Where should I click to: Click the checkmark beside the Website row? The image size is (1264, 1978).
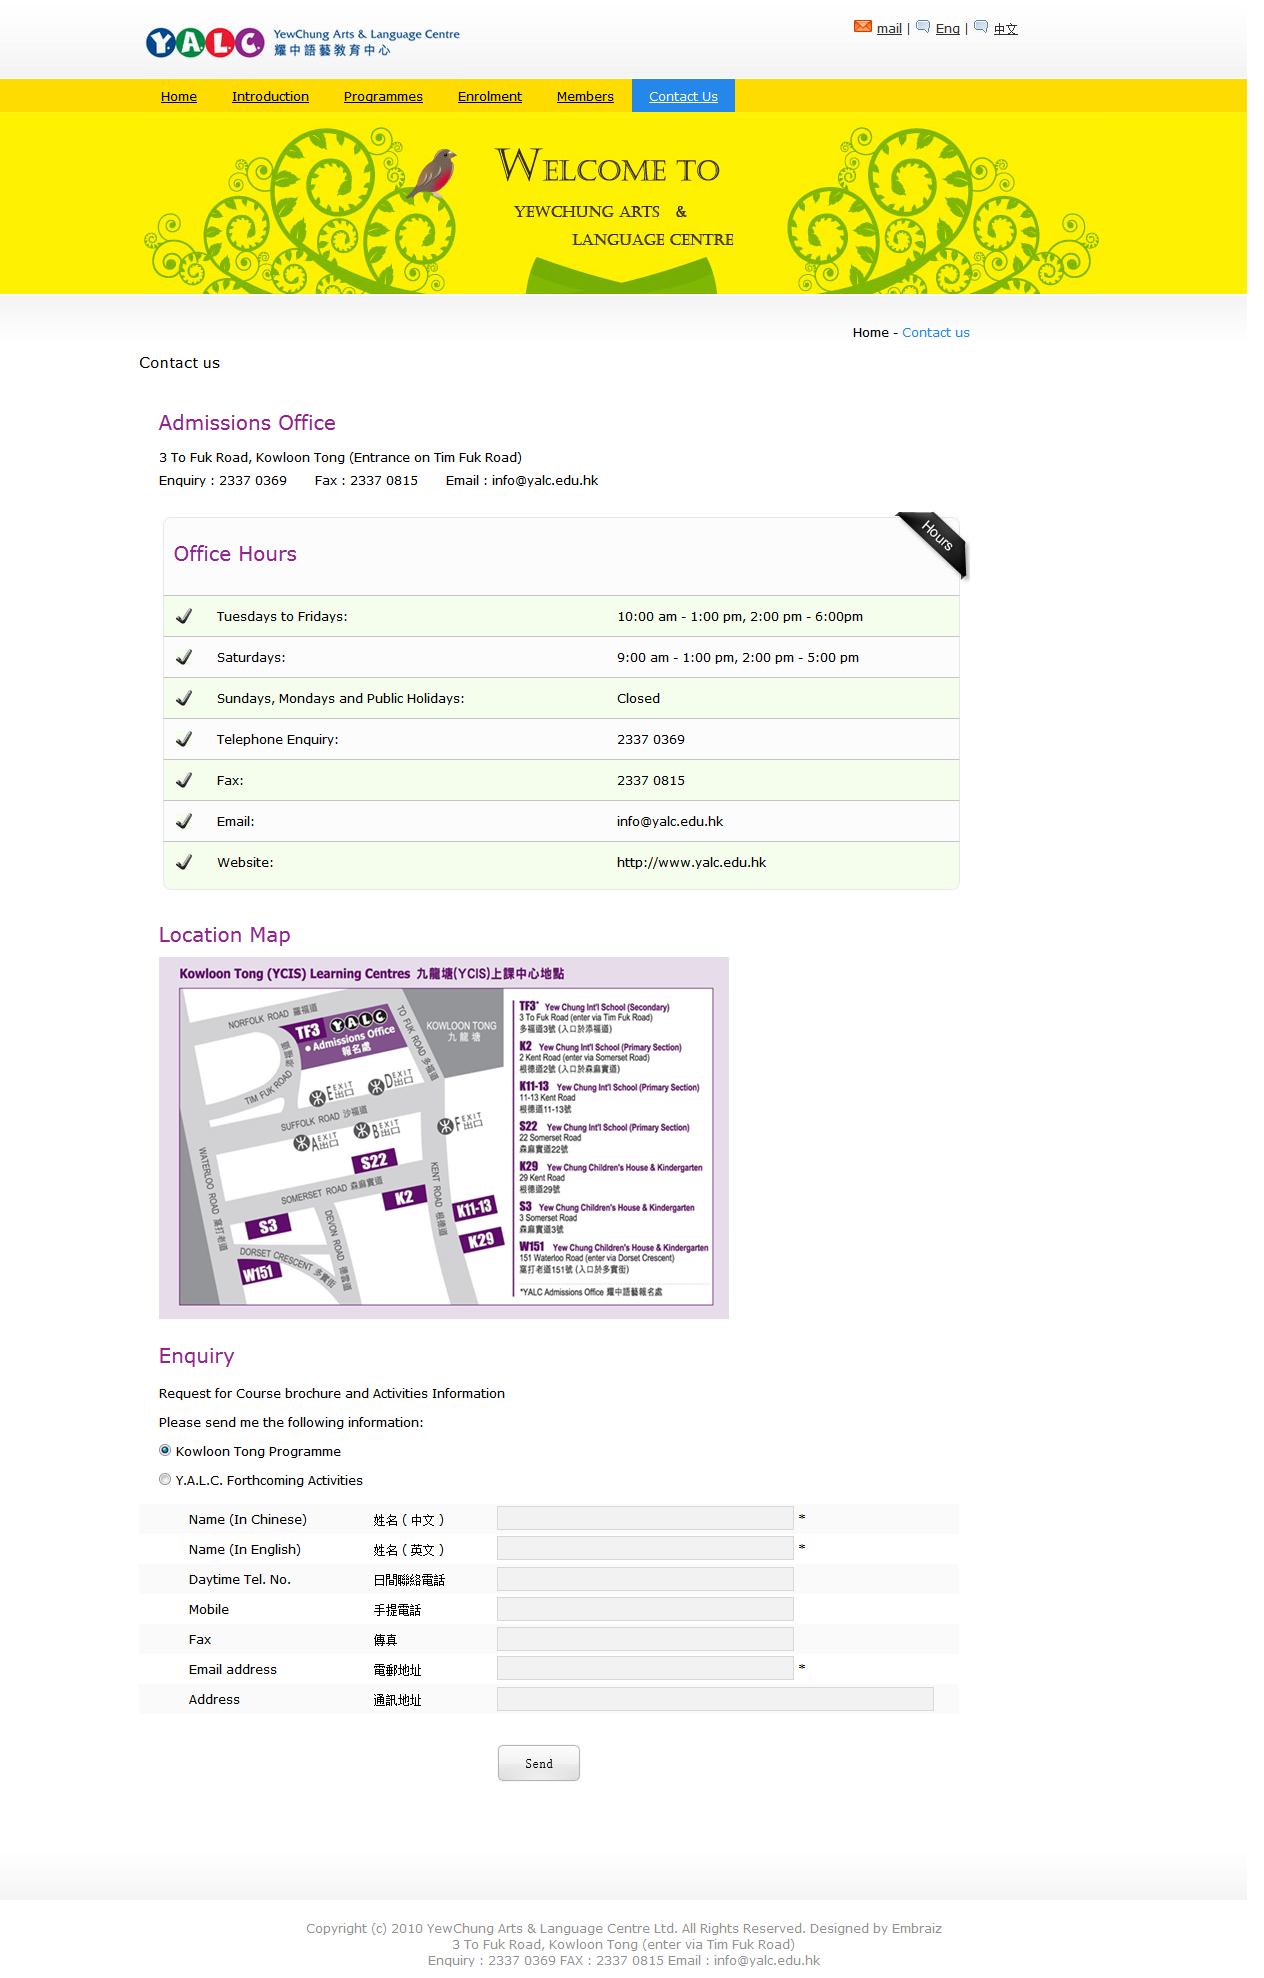184,863
